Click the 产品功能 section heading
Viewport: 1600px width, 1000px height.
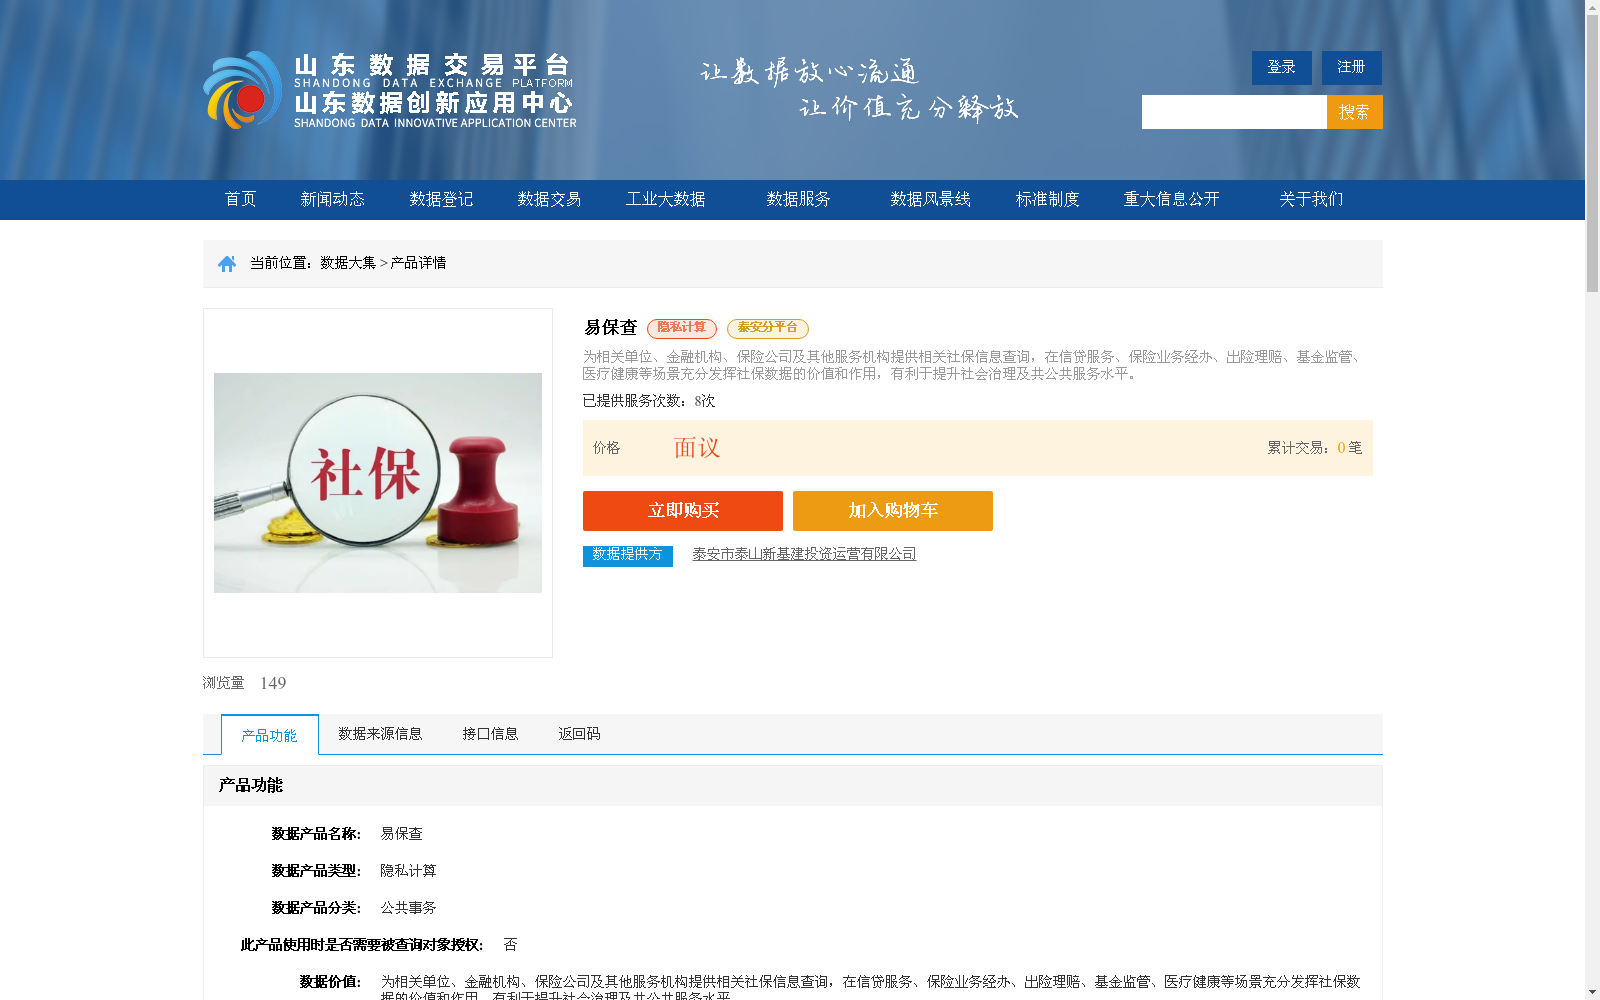[x=251, y=786]
